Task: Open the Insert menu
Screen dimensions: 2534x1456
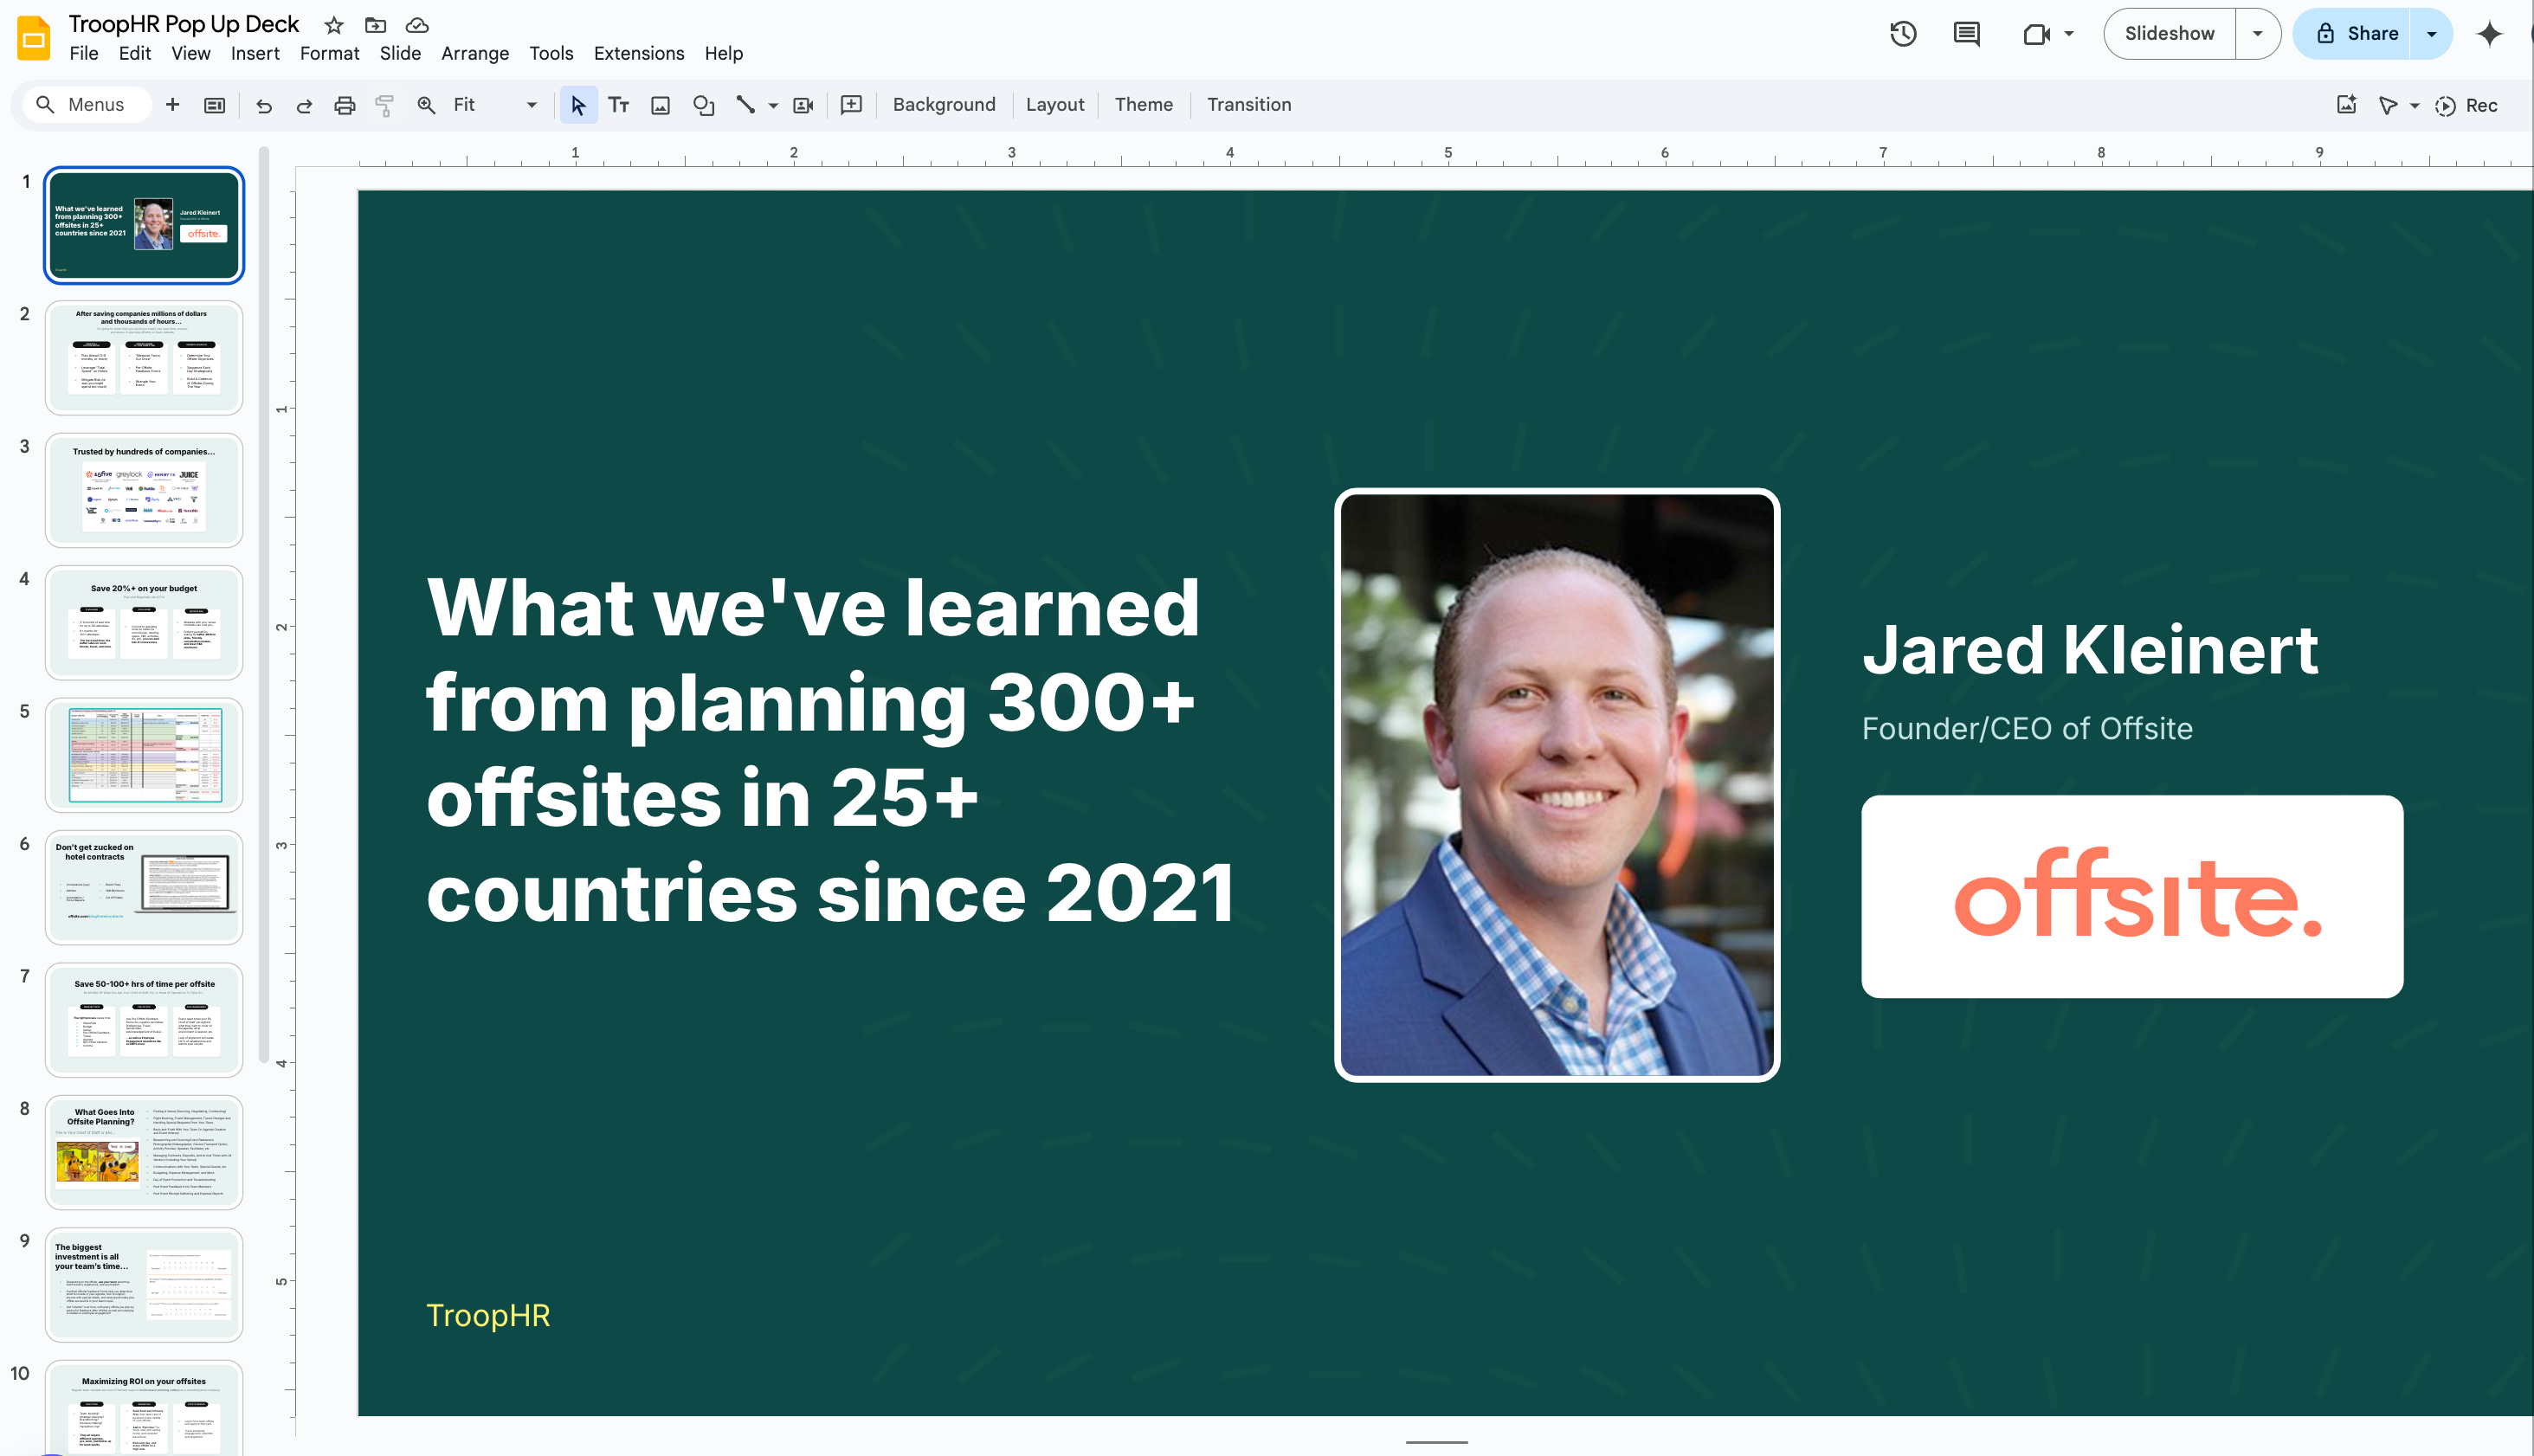Action: [255, 53]
